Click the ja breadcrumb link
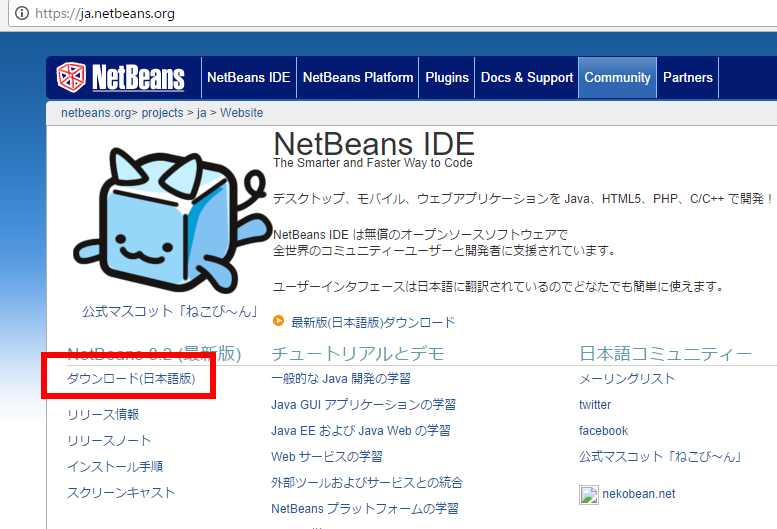 point(201,113)
